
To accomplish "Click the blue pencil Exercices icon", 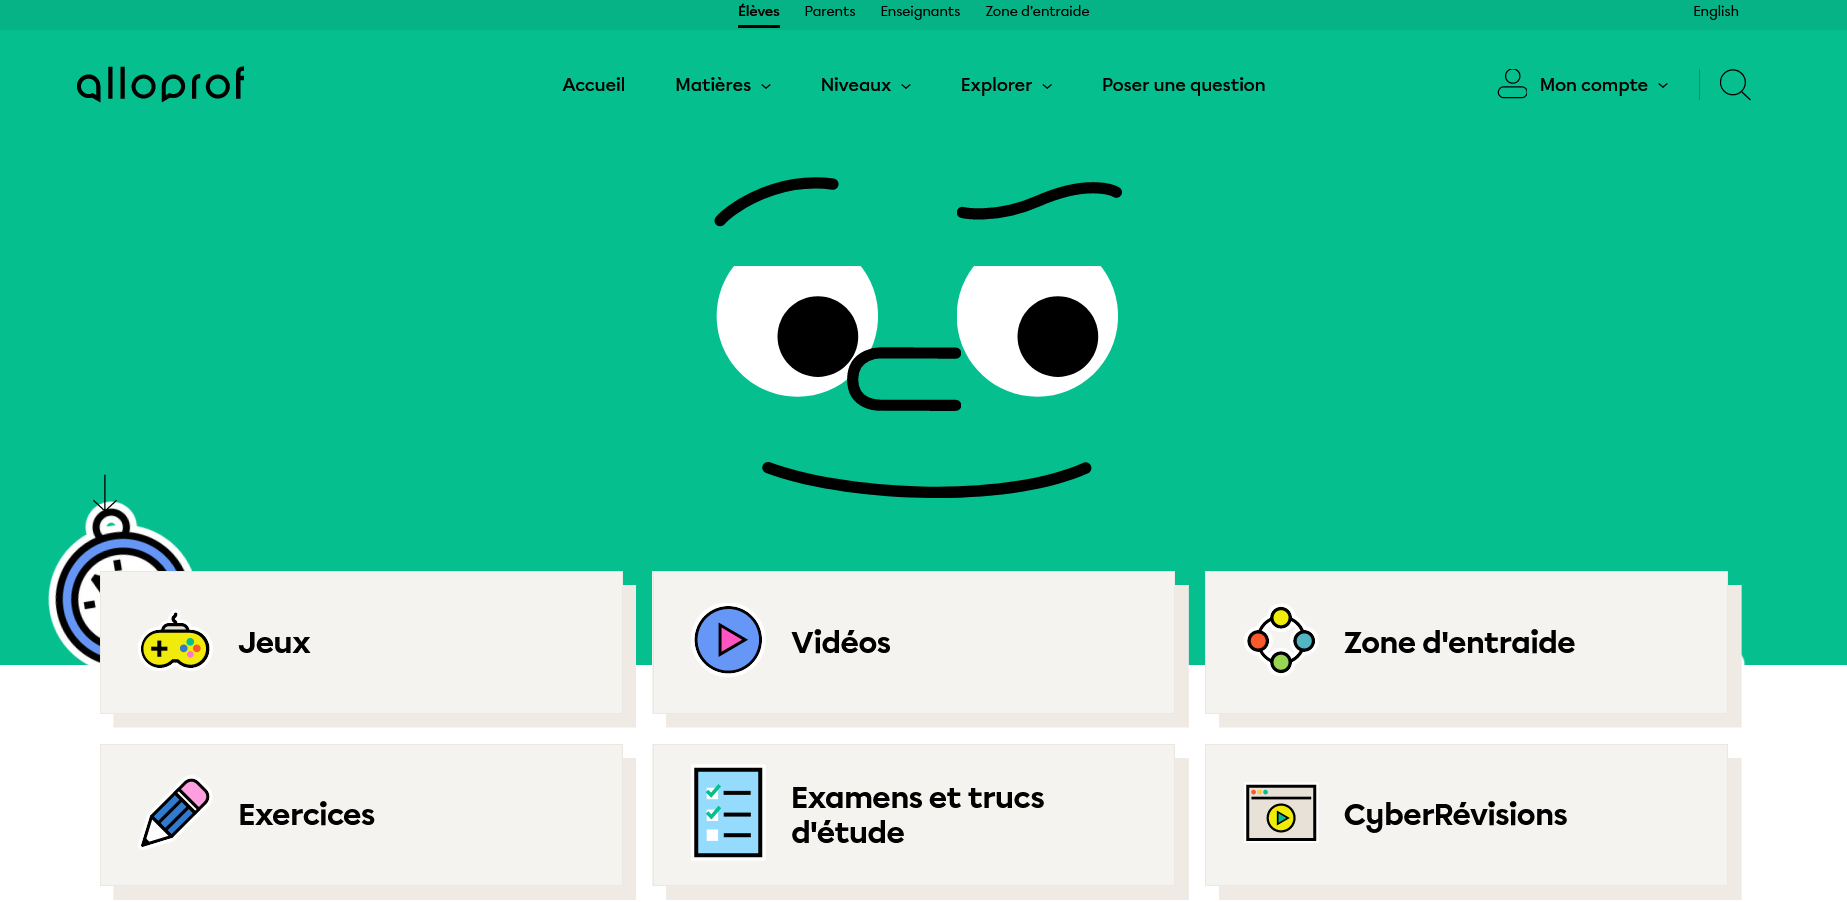I will 175,813.
